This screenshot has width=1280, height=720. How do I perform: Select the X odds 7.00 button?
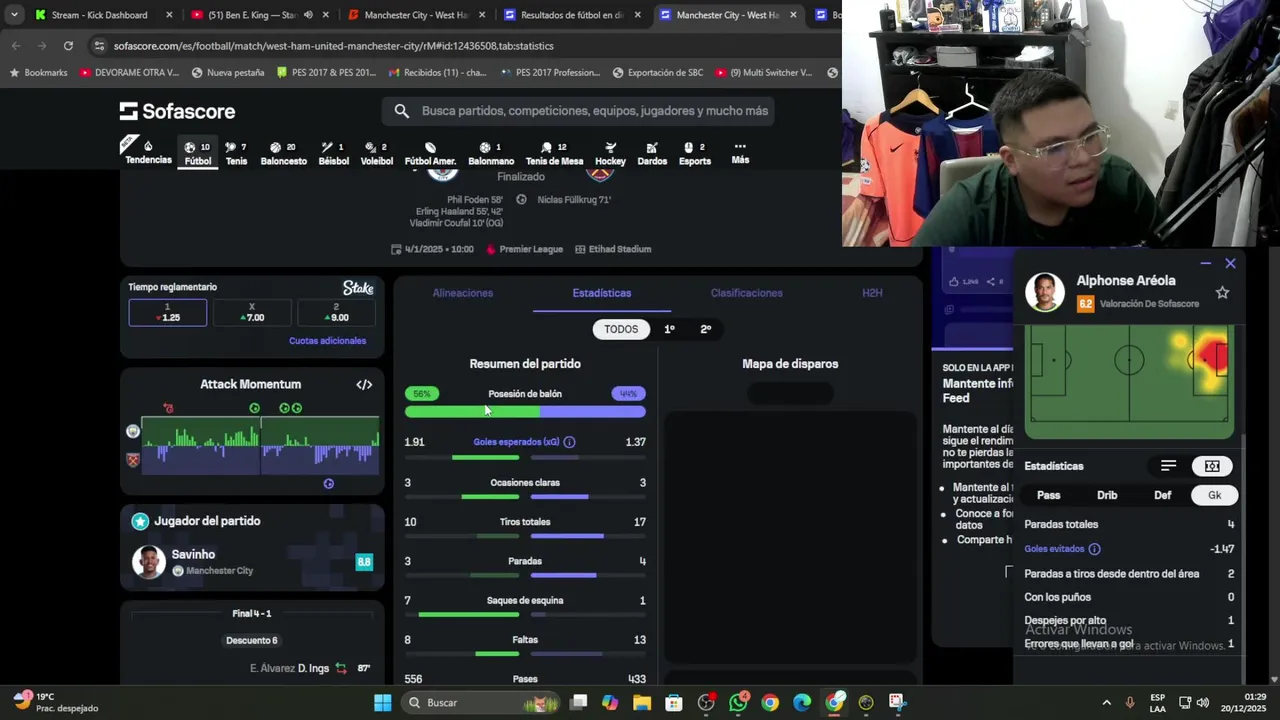click(252, 313)
